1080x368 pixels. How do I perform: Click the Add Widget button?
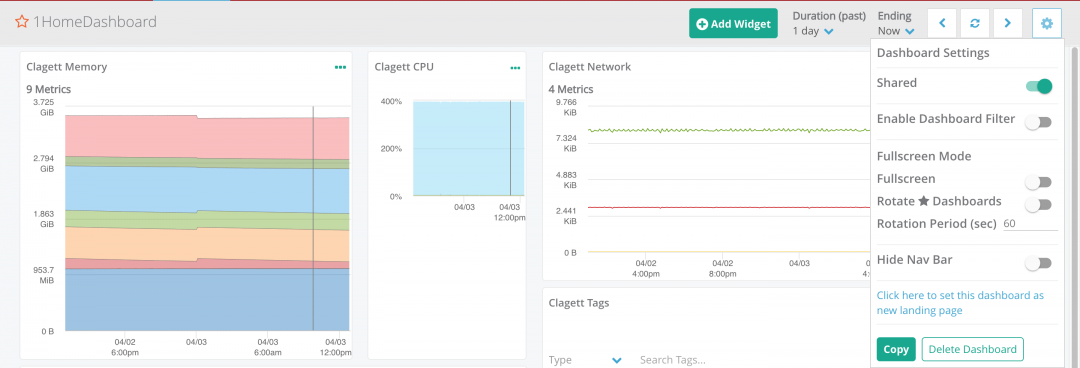click(x=733, y=23)
